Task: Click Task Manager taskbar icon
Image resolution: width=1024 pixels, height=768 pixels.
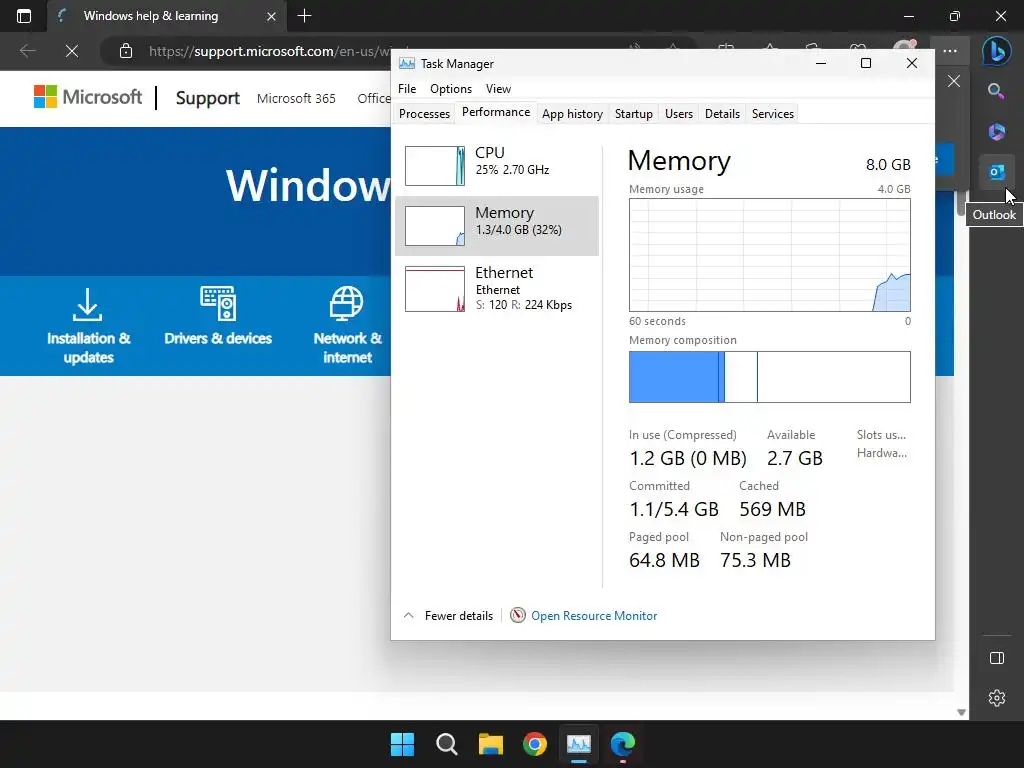Action: tap(579, 744)
